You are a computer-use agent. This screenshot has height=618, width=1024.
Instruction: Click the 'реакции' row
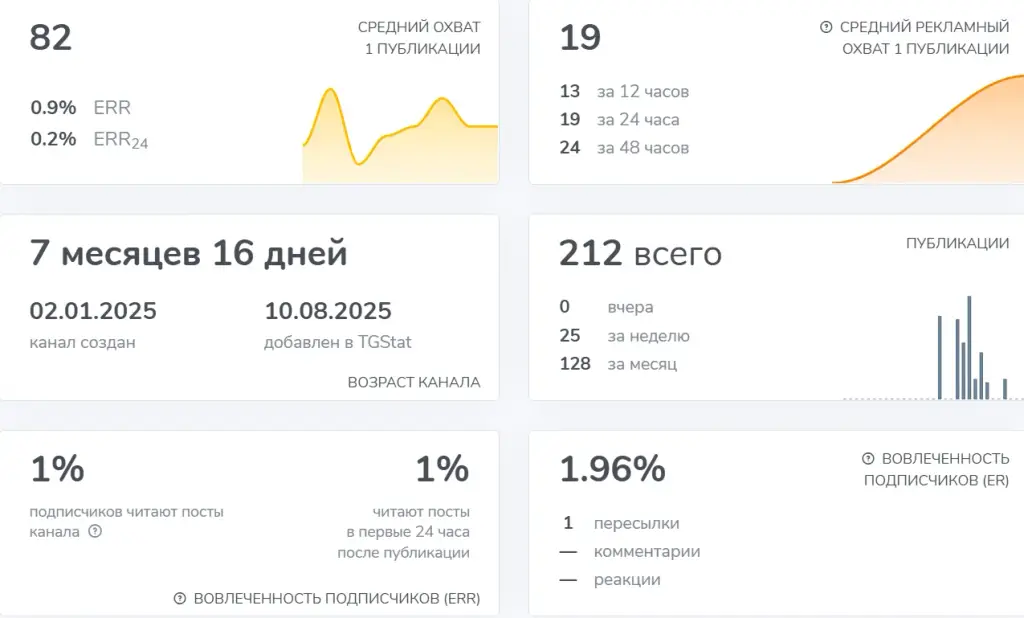[x=610, y=580]
